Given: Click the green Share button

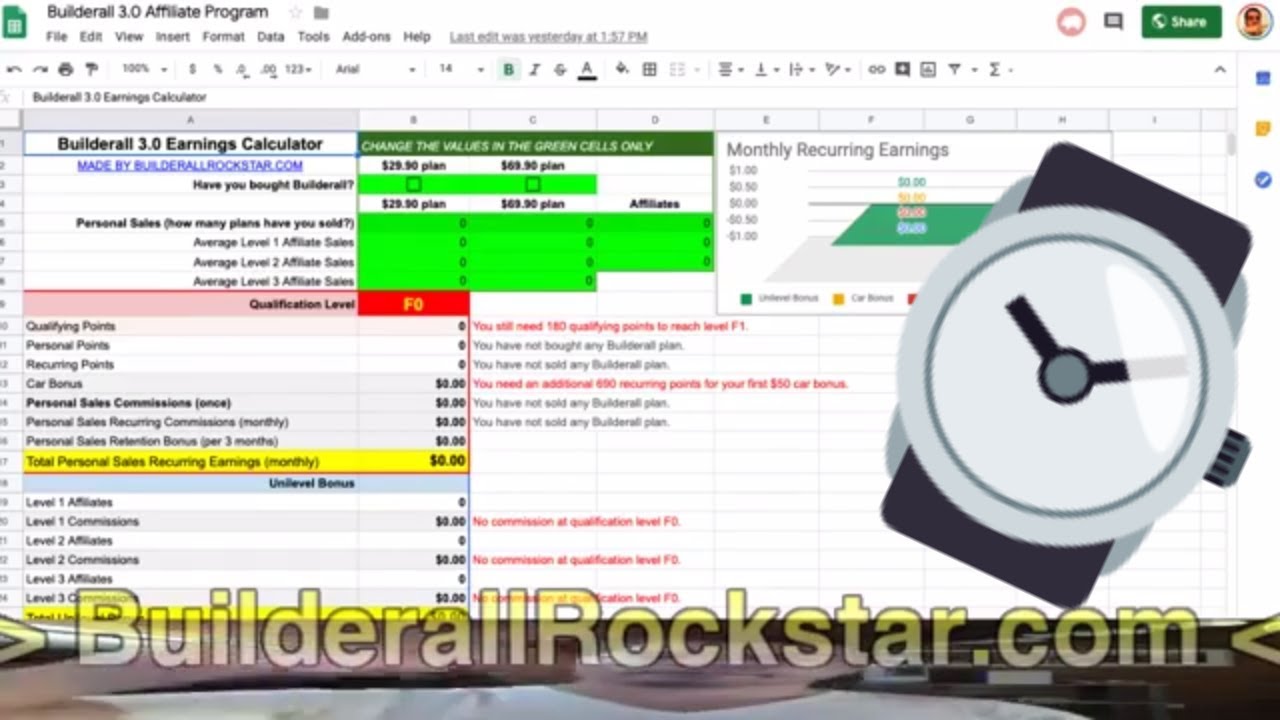Looking at the screenshot, I should [1181, 21].
